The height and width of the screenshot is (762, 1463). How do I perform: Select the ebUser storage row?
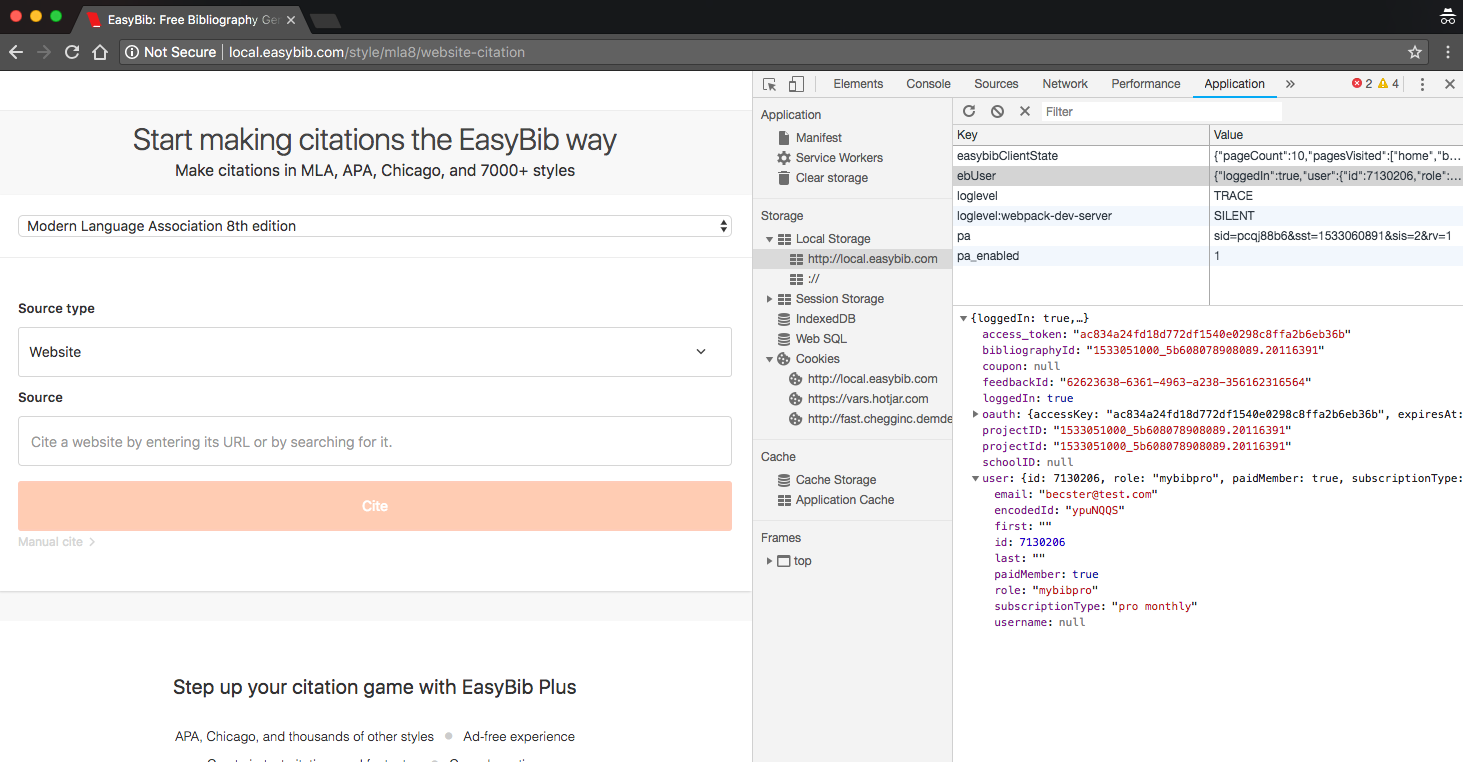click(x=1208, y=176)
